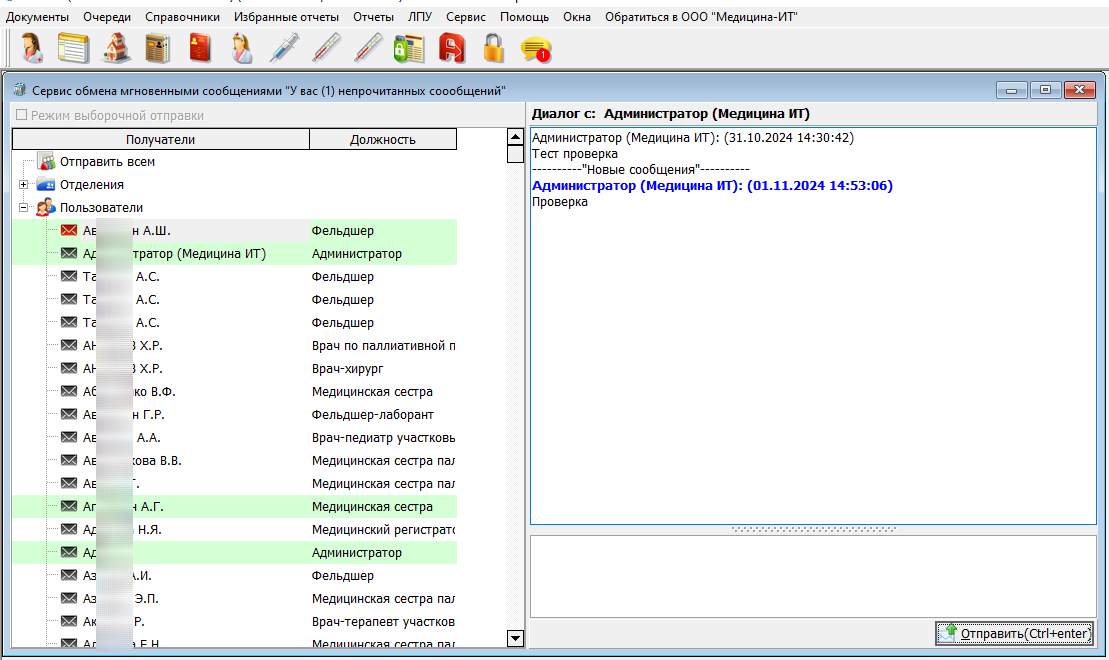
Task: Click the Отправить(Ctrl+enter) button
Action: pyautogui.click(x=1014, y=633)
